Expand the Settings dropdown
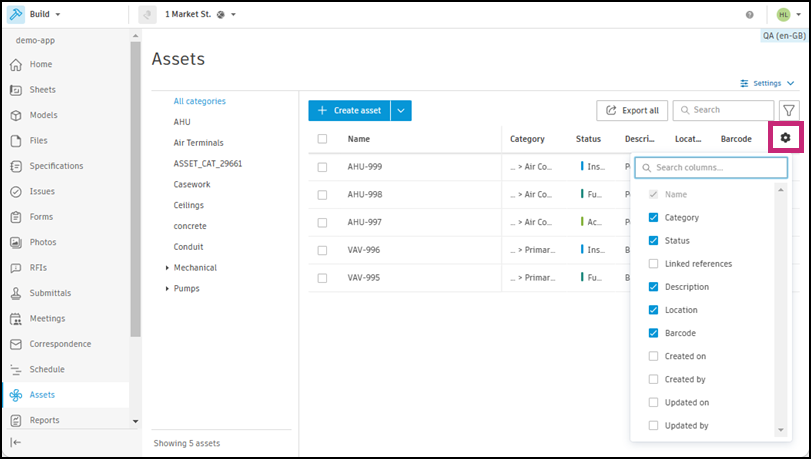Image resolution: width=811 pixels, height=459 pixels. point(768,83)
